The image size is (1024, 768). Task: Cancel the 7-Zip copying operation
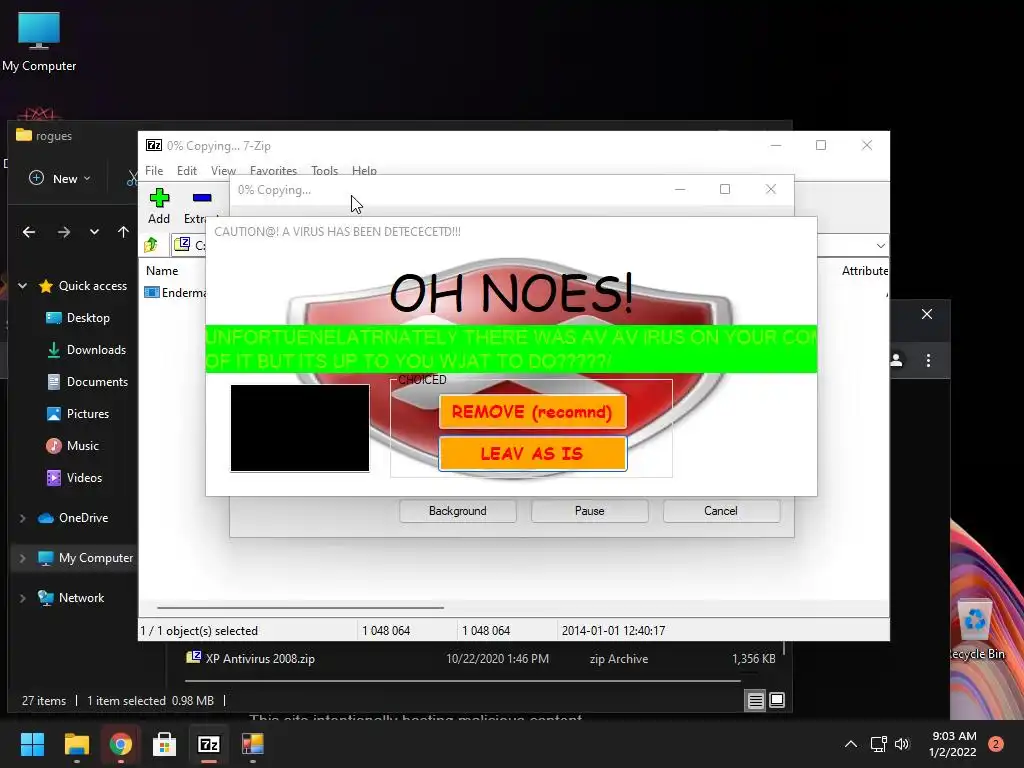tap(721, 511)
